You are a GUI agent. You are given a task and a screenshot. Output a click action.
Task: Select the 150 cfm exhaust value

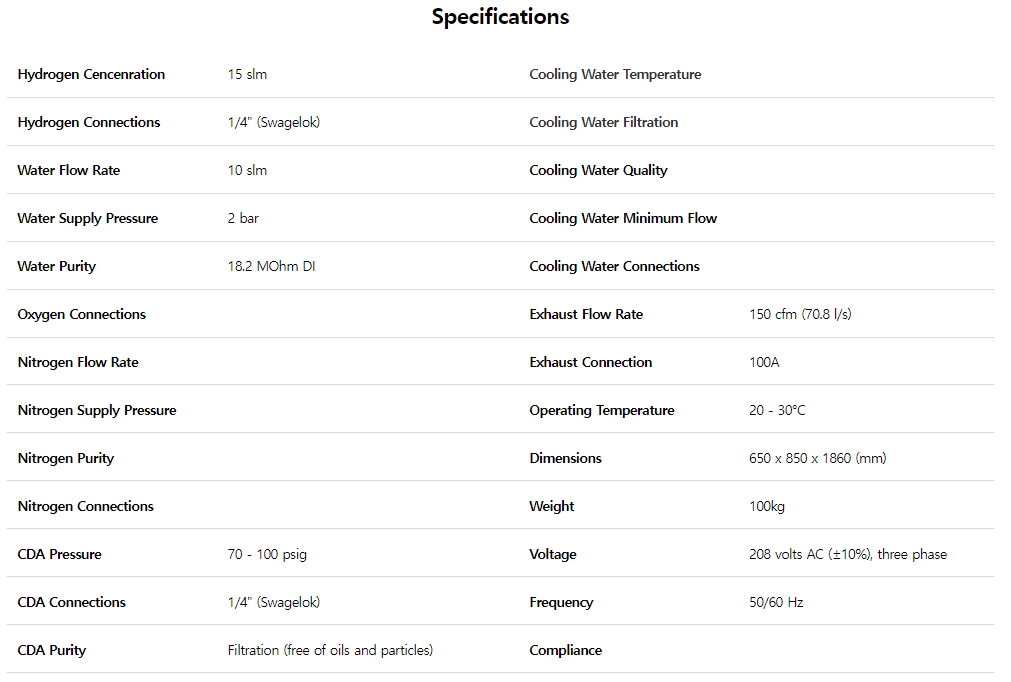[800, 314]
